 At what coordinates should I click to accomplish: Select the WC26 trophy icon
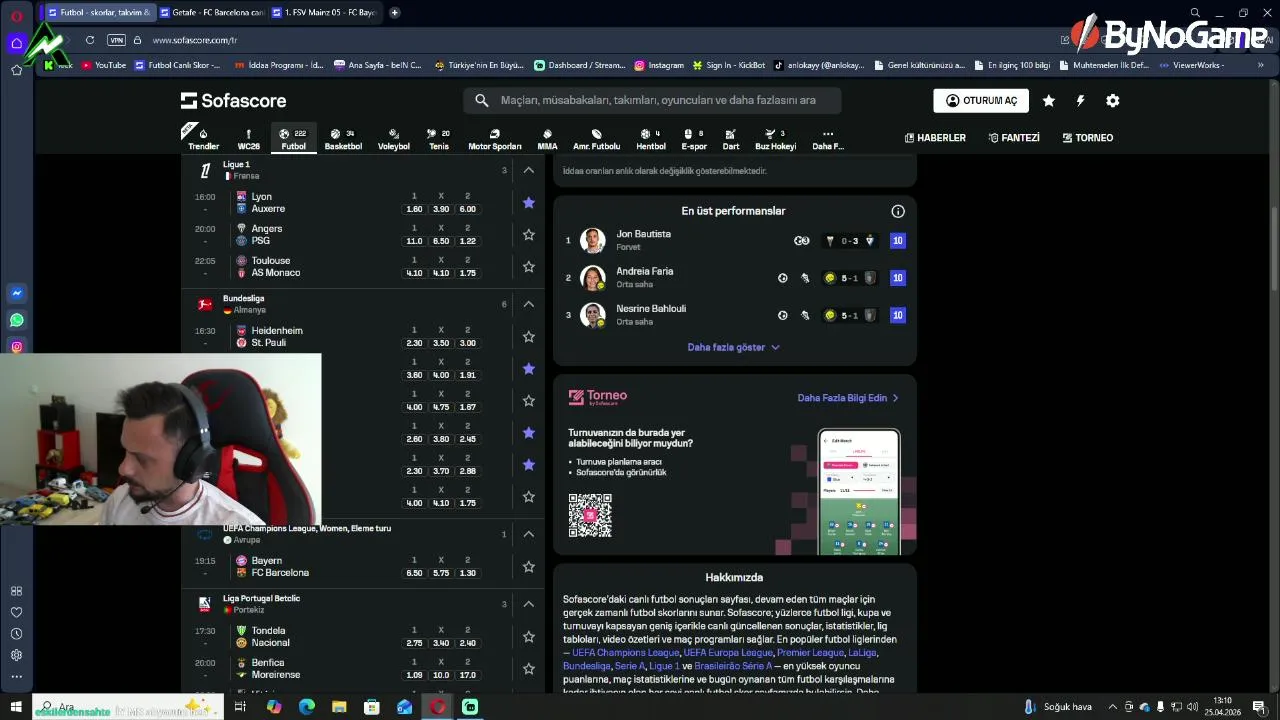(248, 138)
